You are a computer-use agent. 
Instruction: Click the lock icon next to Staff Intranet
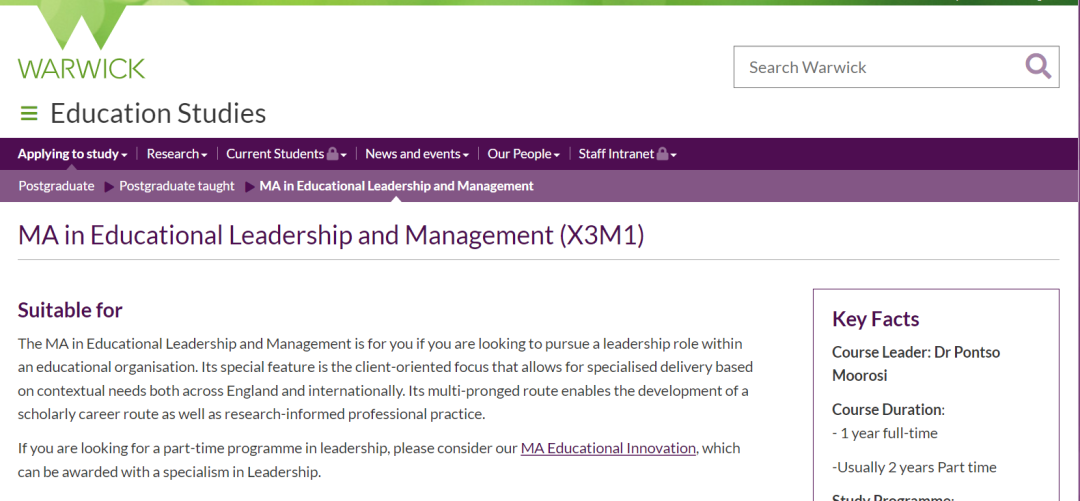point(663,154)
